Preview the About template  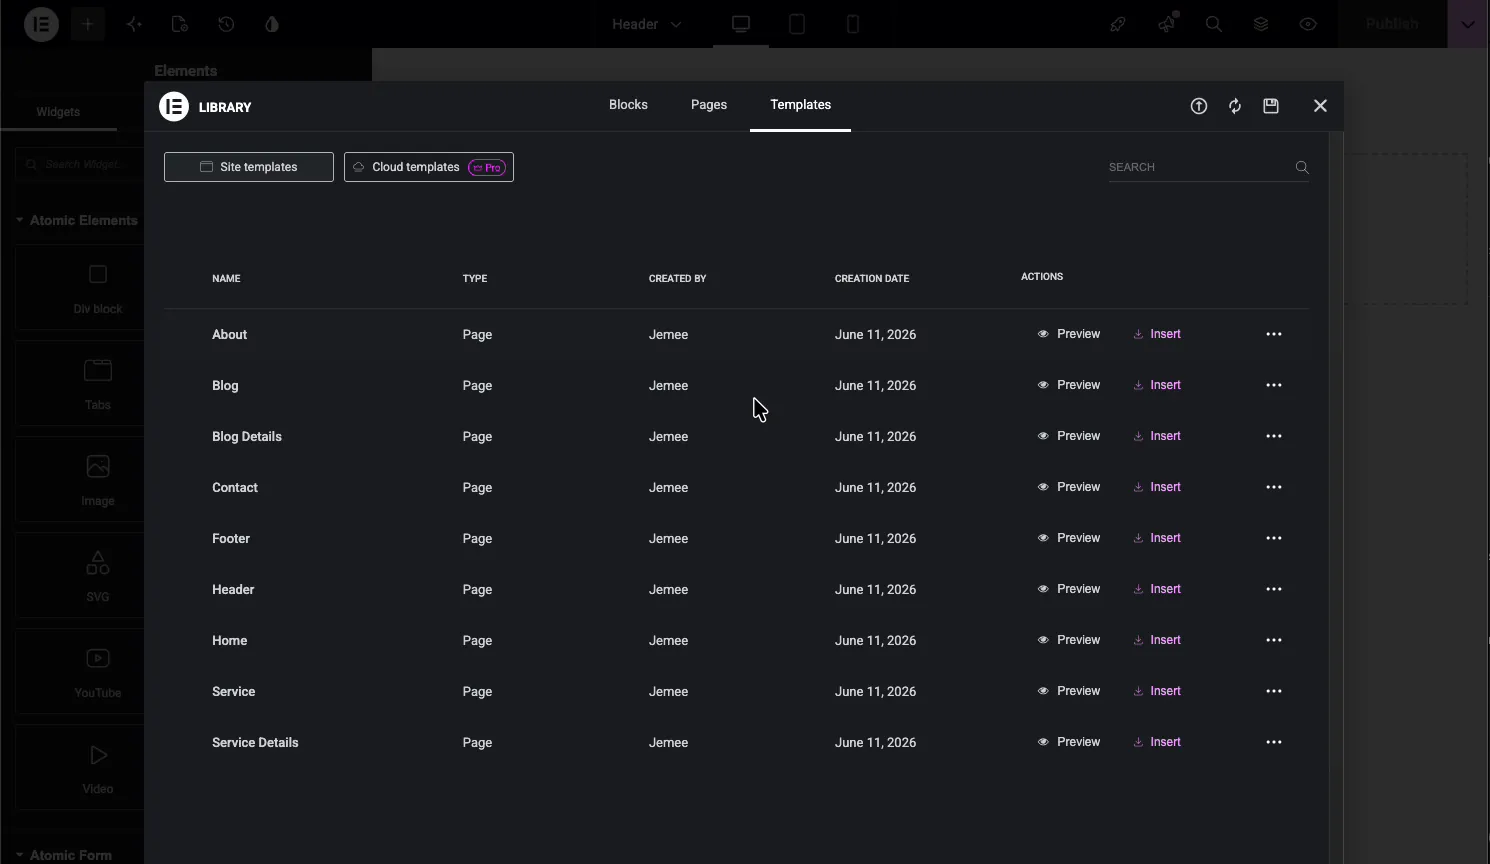1068,334
